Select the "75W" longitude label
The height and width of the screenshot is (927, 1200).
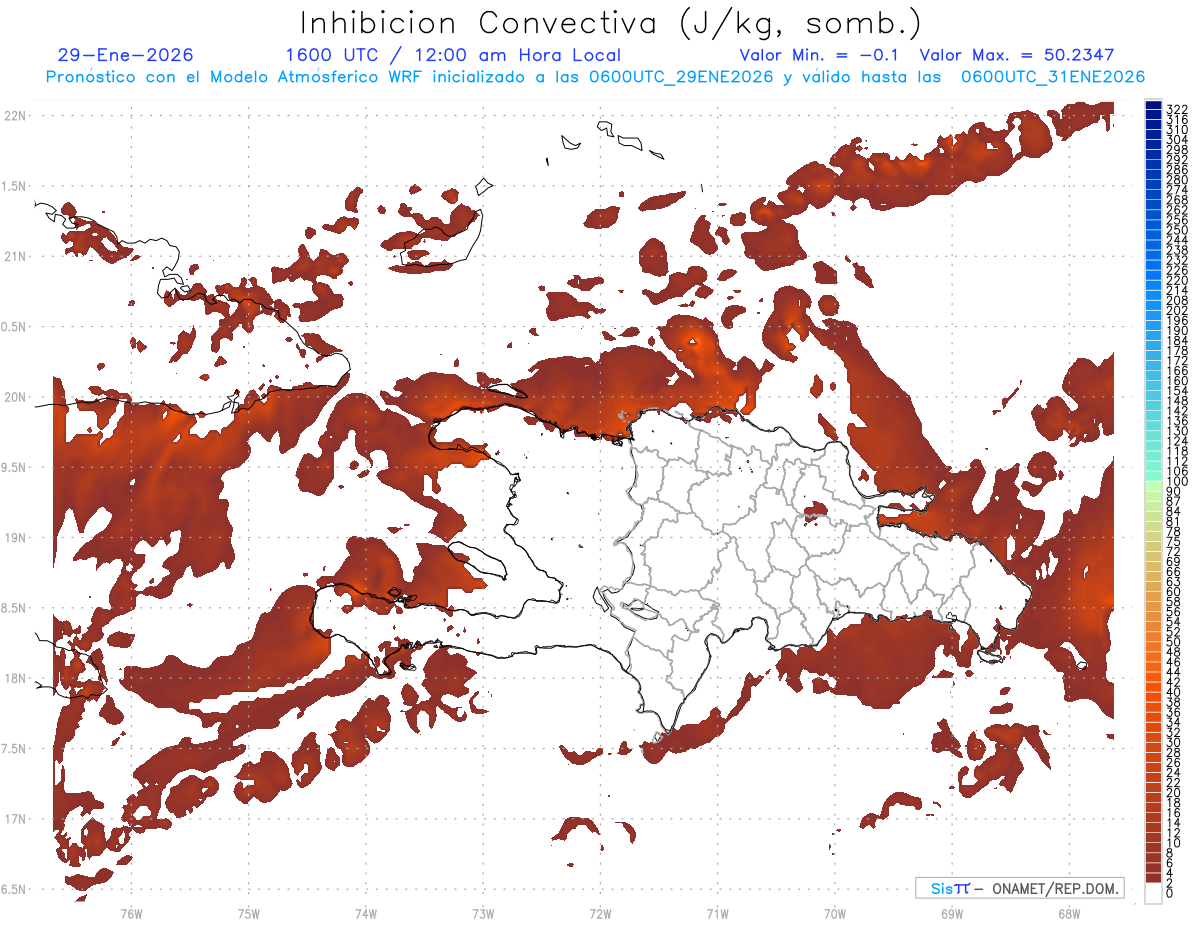point(249,913)
